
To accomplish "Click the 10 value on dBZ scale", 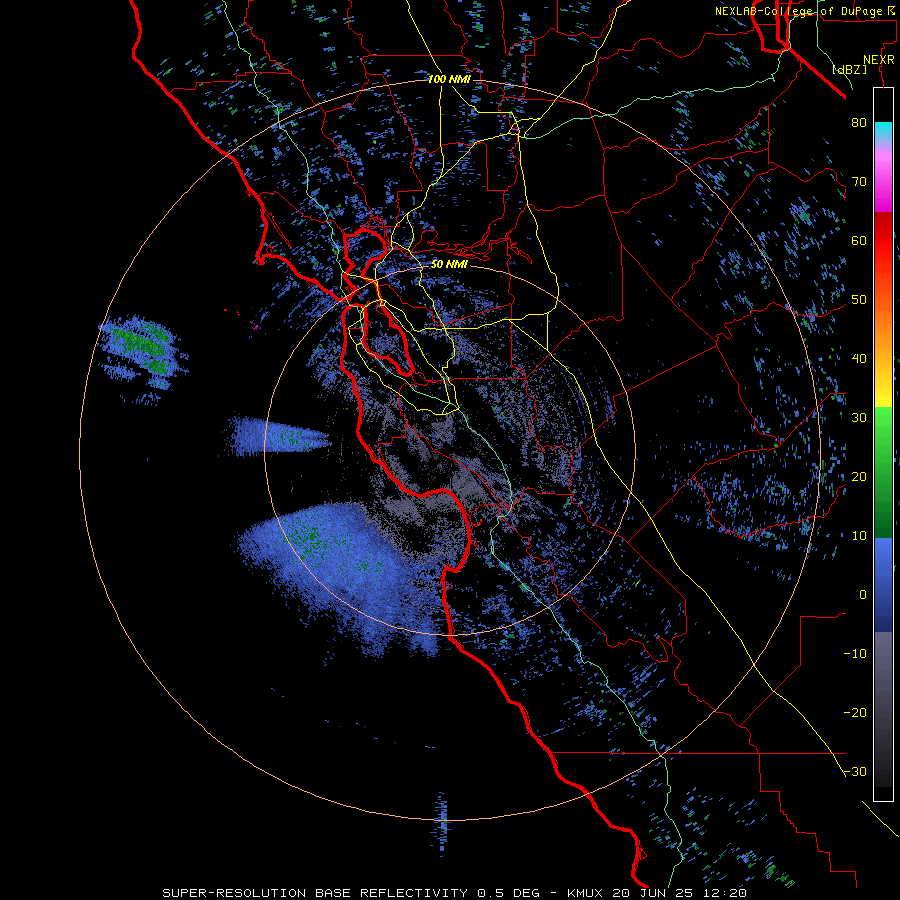I will 859,536.
